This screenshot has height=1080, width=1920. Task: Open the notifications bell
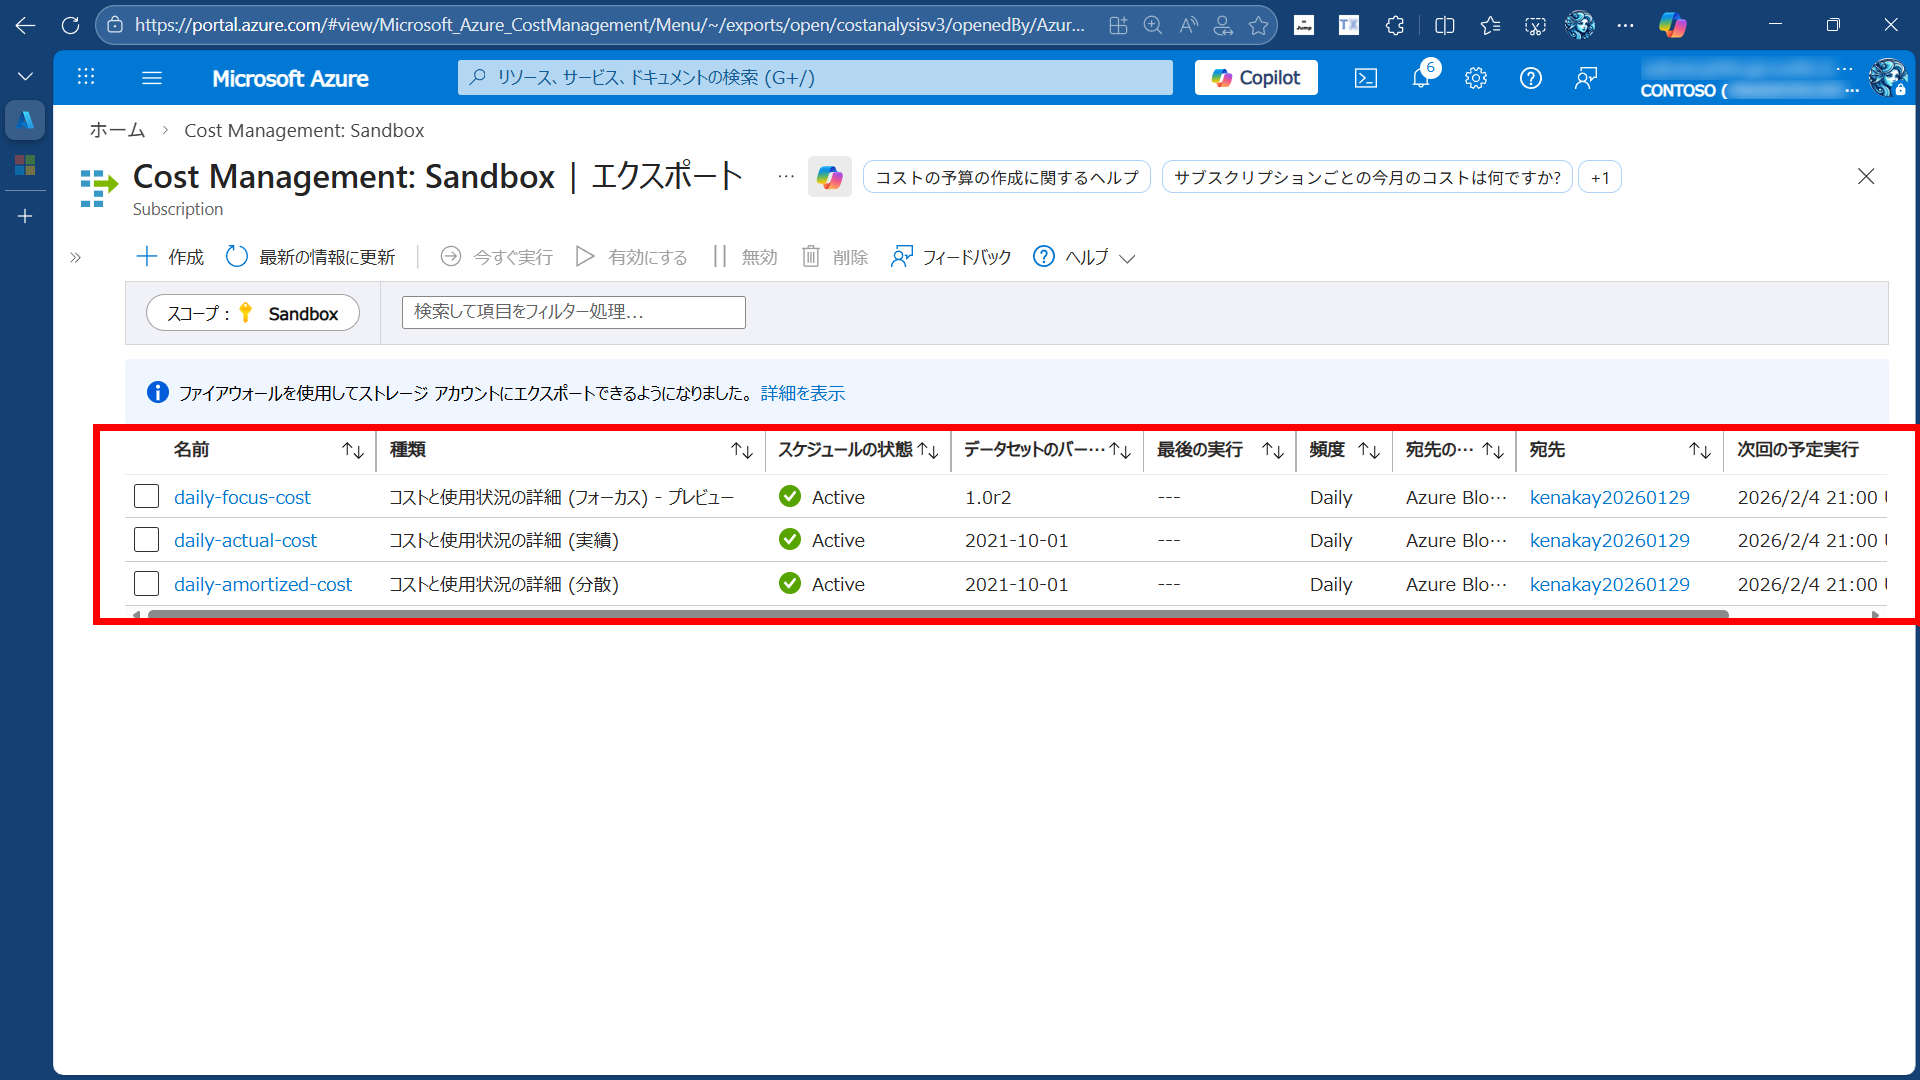pos(1420,78)
